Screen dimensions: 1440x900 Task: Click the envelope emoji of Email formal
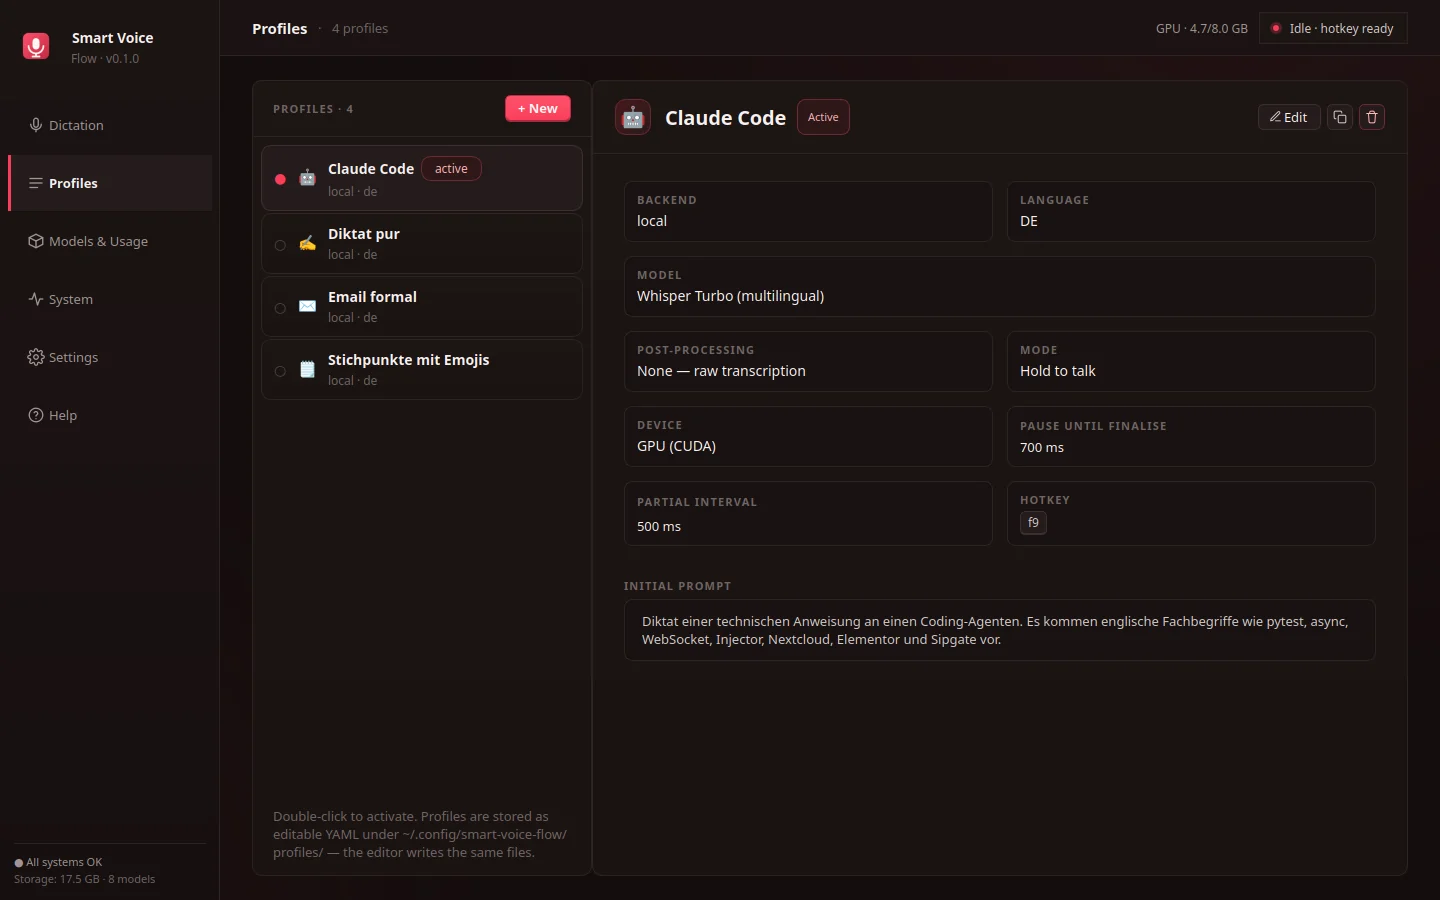pos(307,306)
